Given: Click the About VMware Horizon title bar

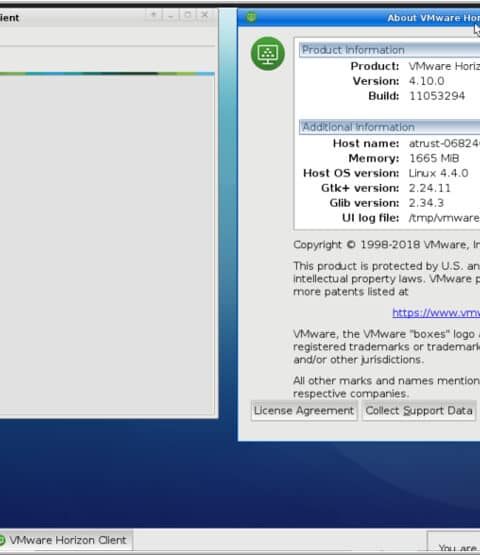Looking at the screenshot, I should (359, 17).
